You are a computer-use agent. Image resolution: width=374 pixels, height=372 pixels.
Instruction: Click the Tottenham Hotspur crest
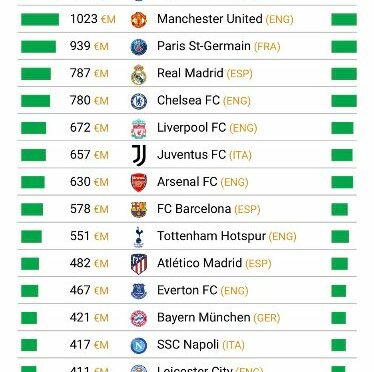[x=139, y=237]
